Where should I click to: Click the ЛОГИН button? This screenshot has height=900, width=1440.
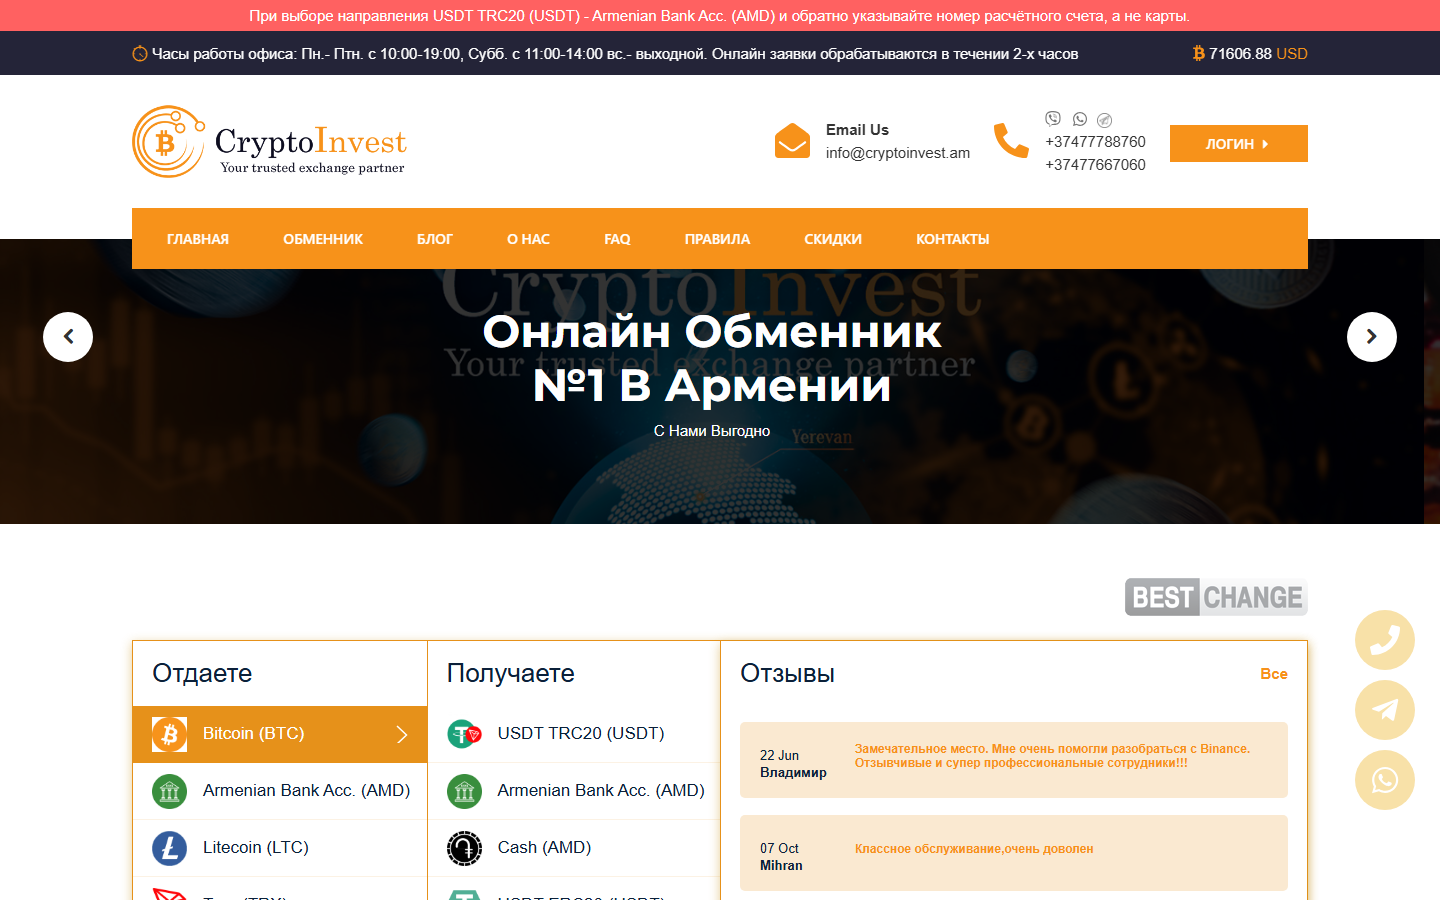[x=1239, y=143]
